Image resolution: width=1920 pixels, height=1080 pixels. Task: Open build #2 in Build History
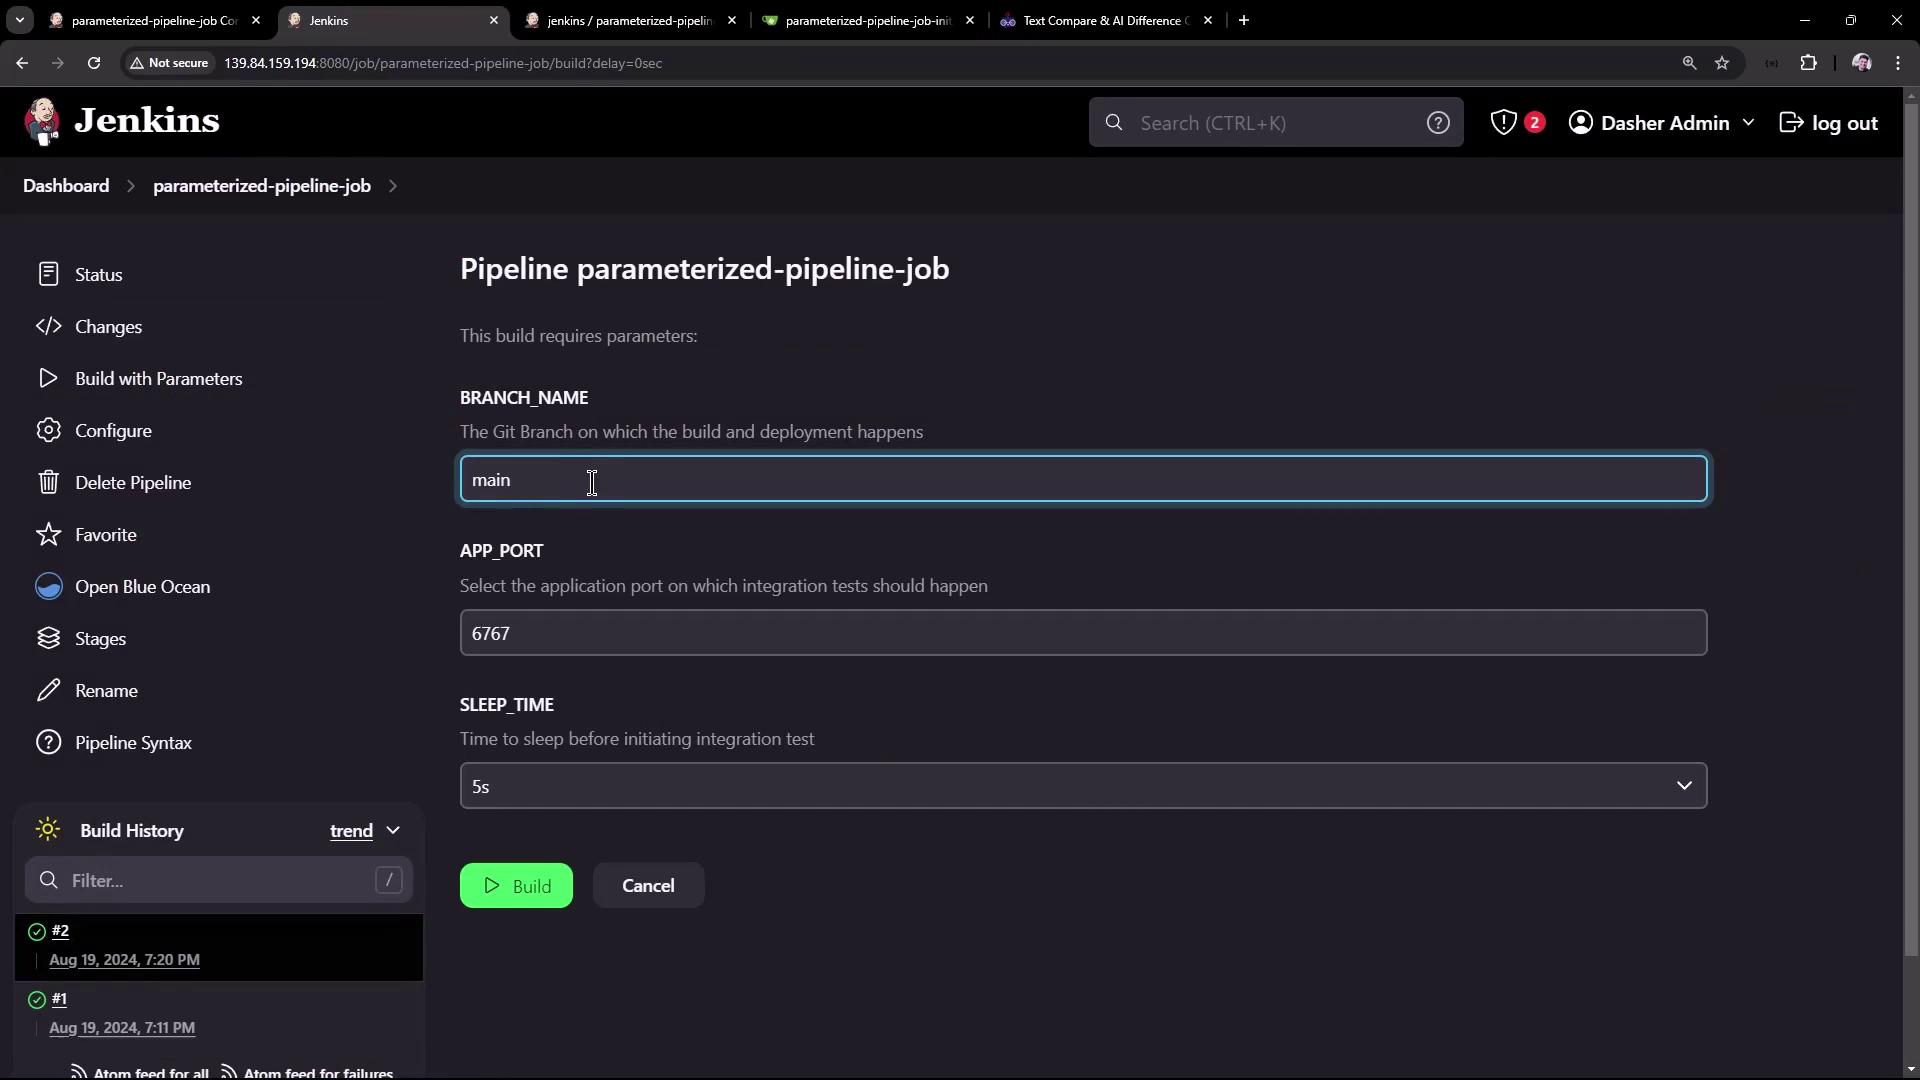pyautogui.click(x=60, y=931)
